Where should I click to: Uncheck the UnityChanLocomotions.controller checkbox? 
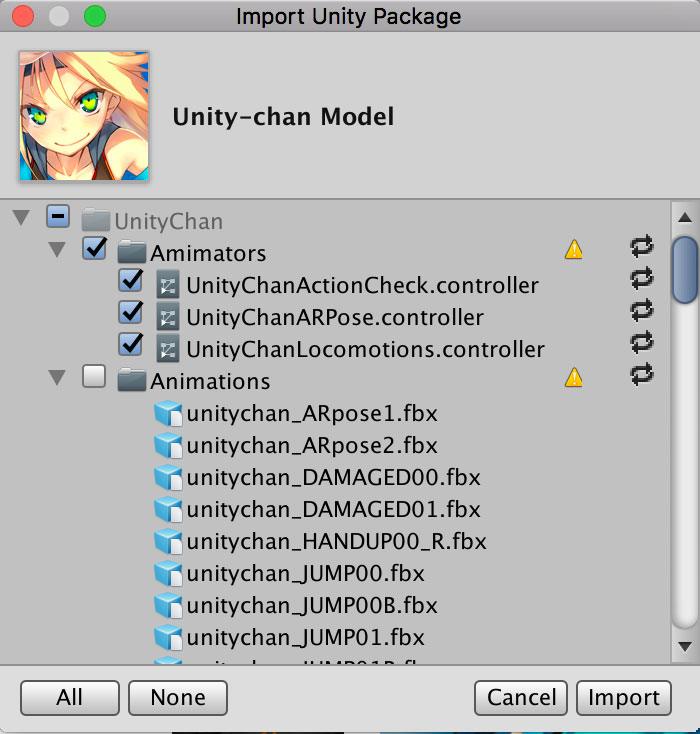[131, 344]
